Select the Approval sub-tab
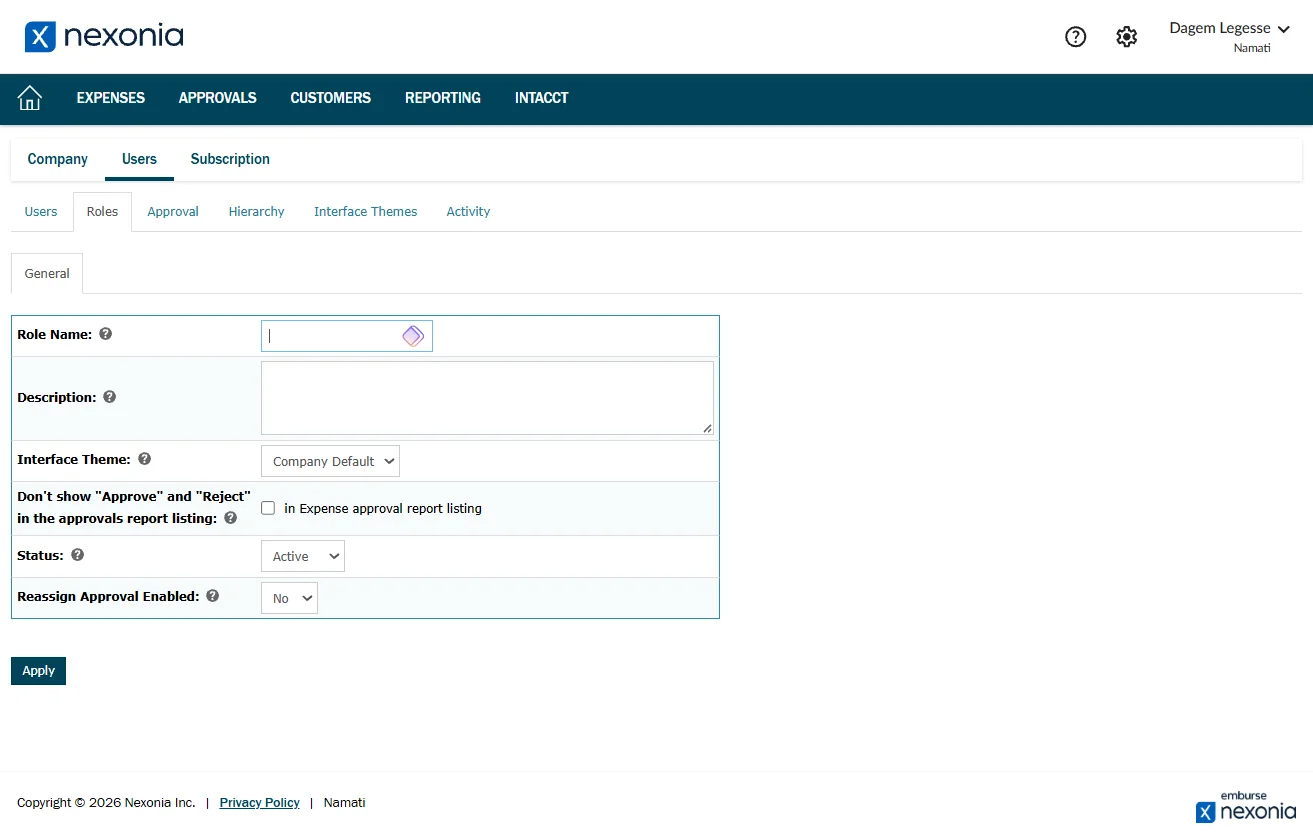Screen dimensions: 1313x835 click(173, 211)
